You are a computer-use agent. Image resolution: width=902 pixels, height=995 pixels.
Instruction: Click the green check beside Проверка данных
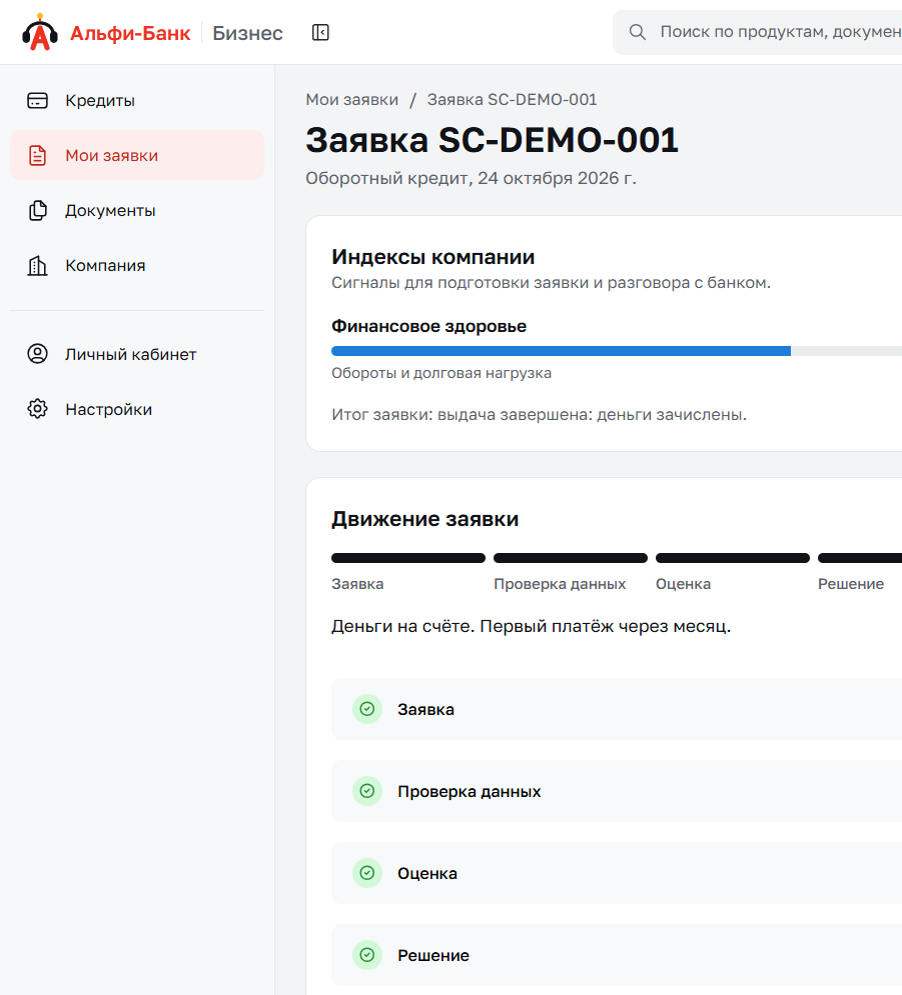[367, 791]
